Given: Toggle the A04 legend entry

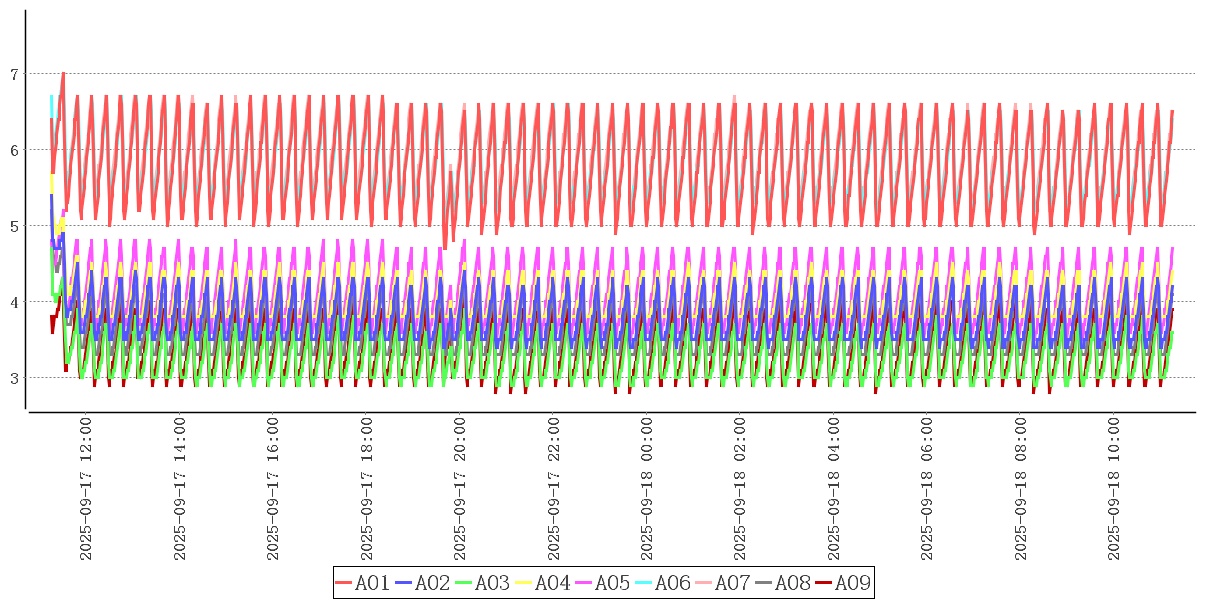Looking at the screenshot, I should coord(552,583).
